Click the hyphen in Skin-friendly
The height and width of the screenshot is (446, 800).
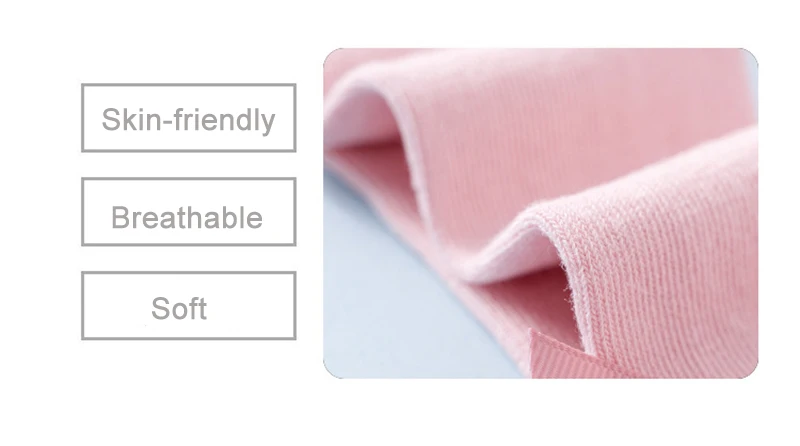coord(167,123)
